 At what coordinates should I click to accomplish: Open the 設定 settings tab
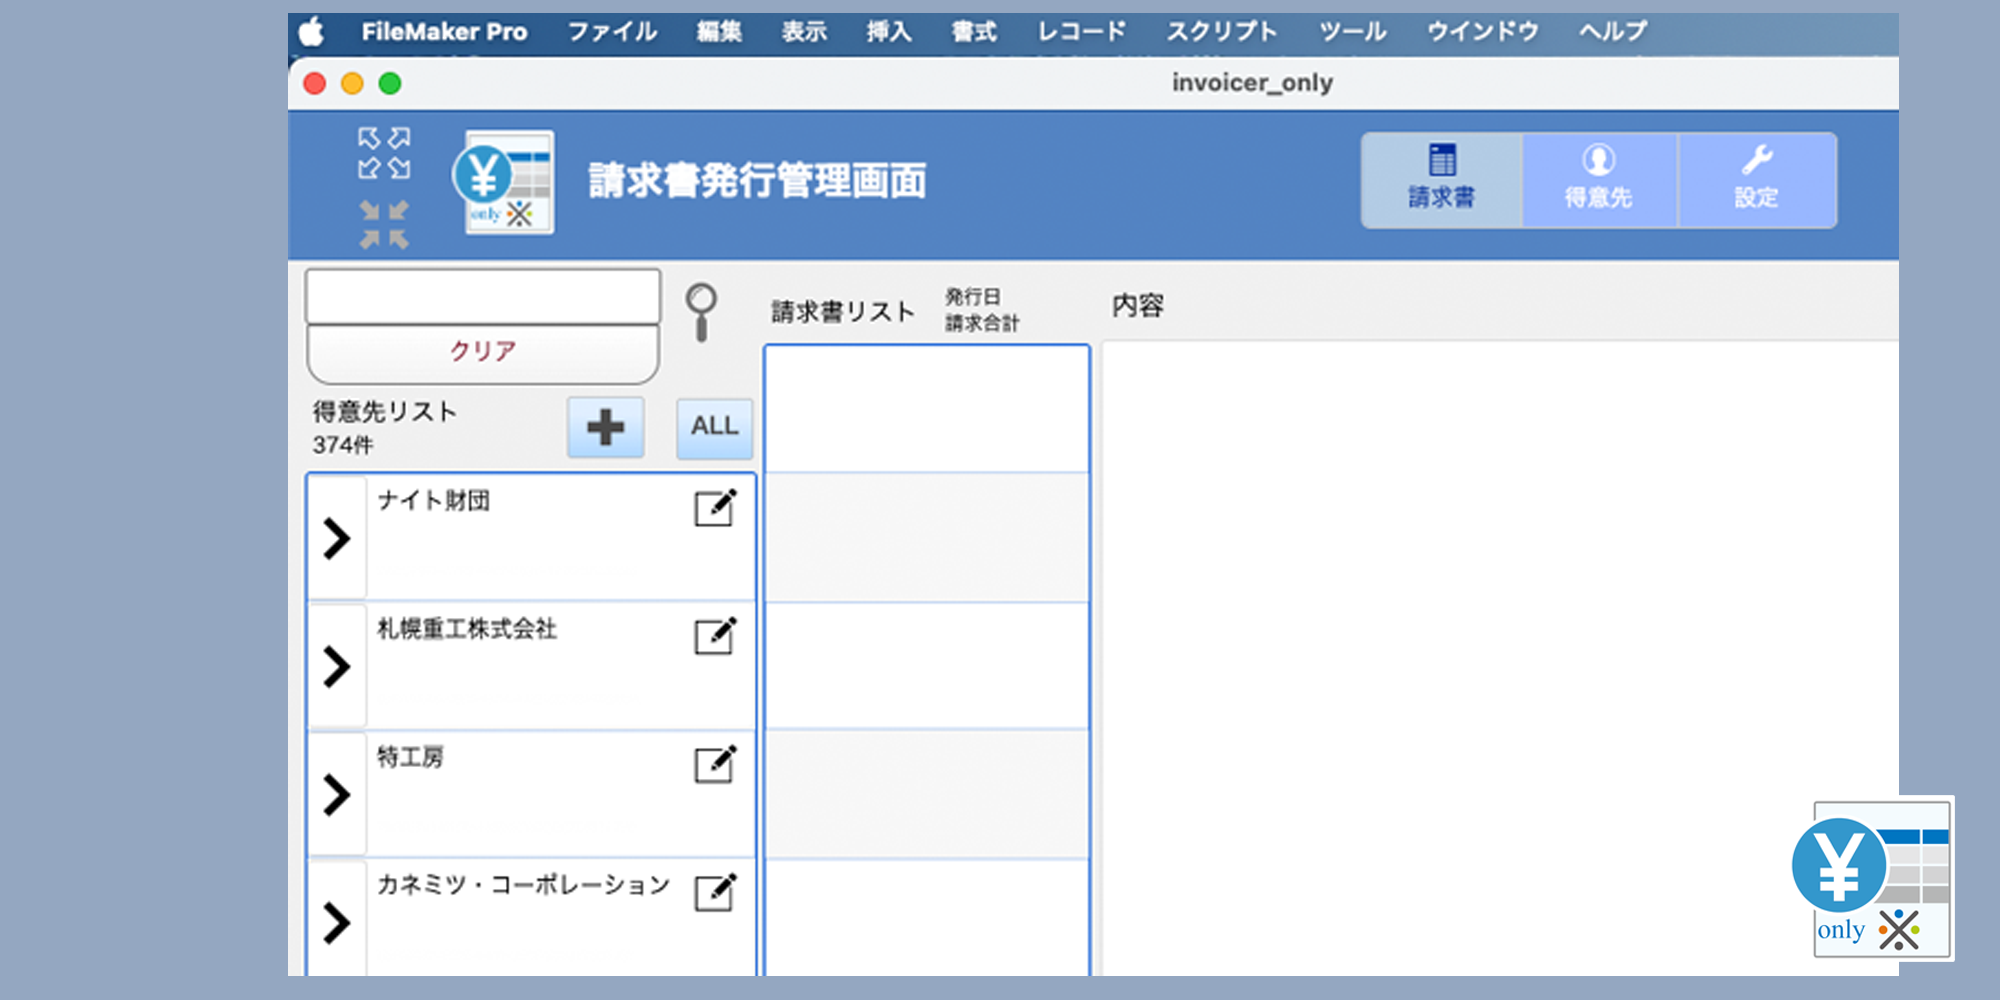click(x=1756, y=180)
